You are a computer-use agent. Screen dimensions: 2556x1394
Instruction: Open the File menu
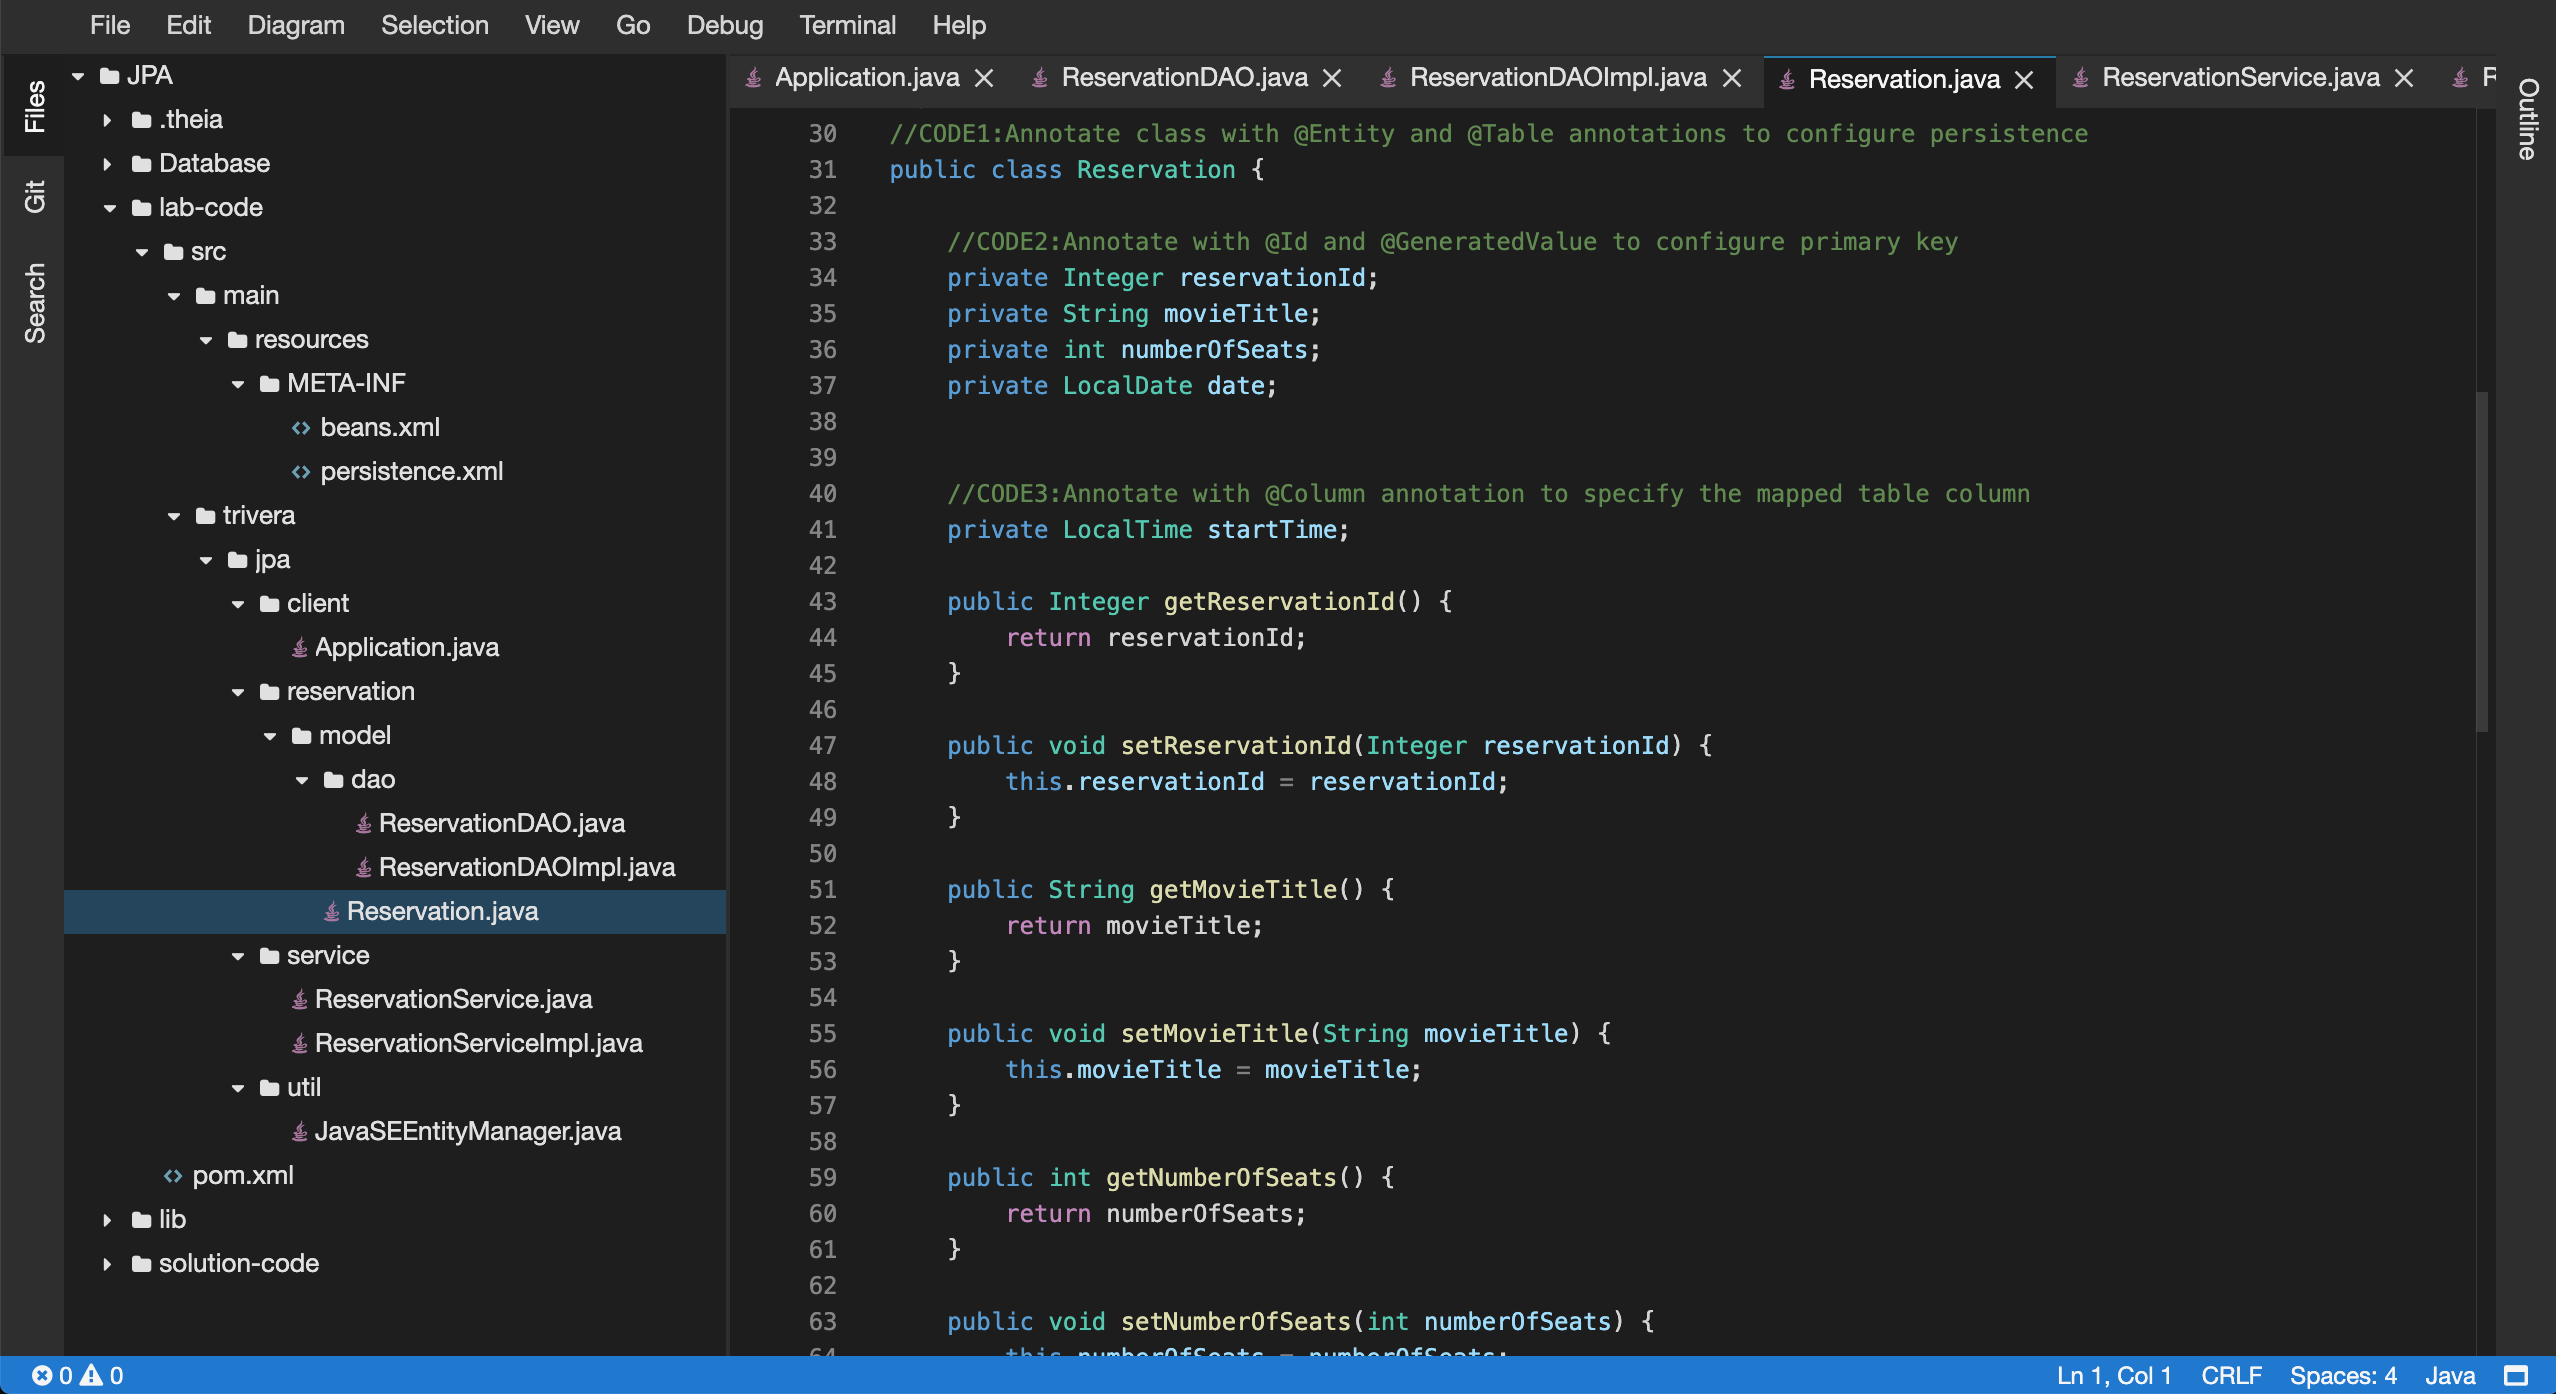[x=109, y=25]
